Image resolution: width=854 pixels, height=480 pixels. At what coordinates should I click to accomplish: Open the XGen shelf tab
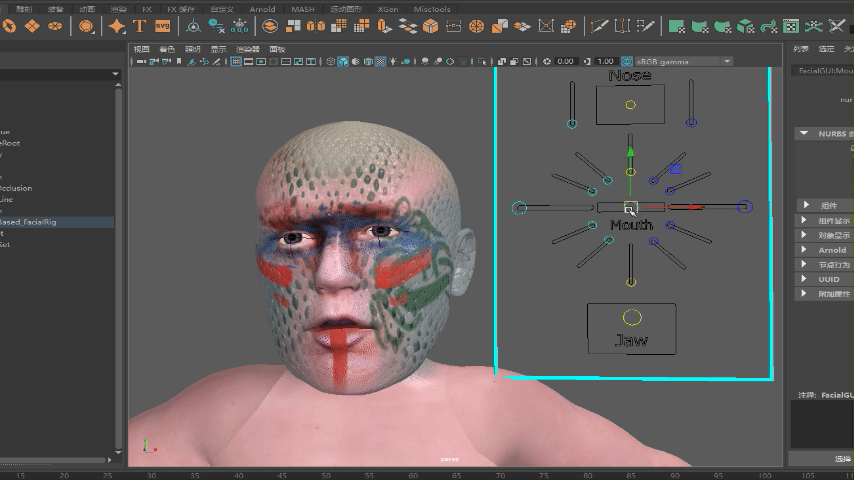coord(387,9)
